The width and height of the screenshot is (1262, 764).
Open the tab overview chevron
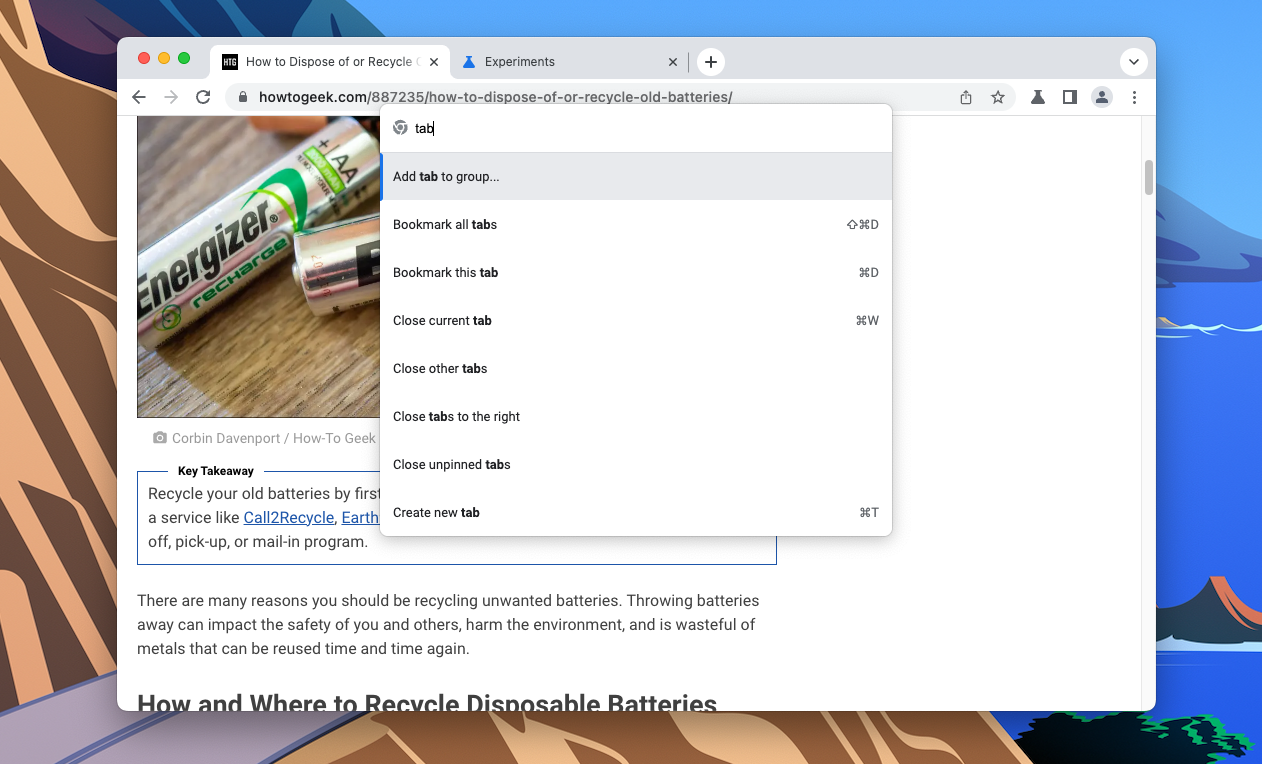coord(1134,61)
